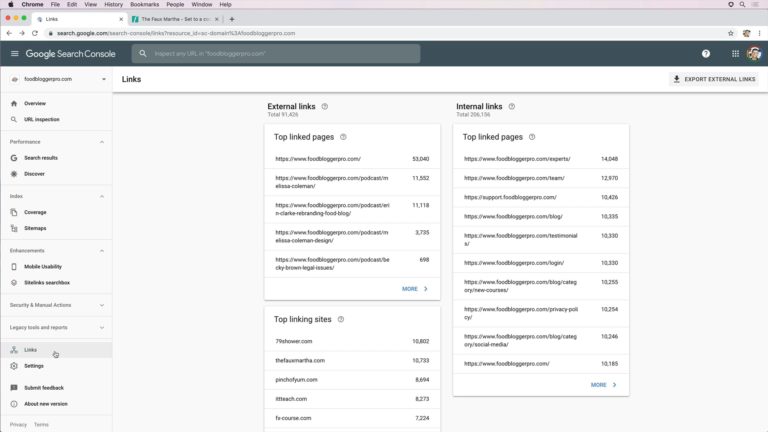Open the foodbloggerpro.com/login/ internal row
The image size is (768, 432).
click(x=541, y=263)
